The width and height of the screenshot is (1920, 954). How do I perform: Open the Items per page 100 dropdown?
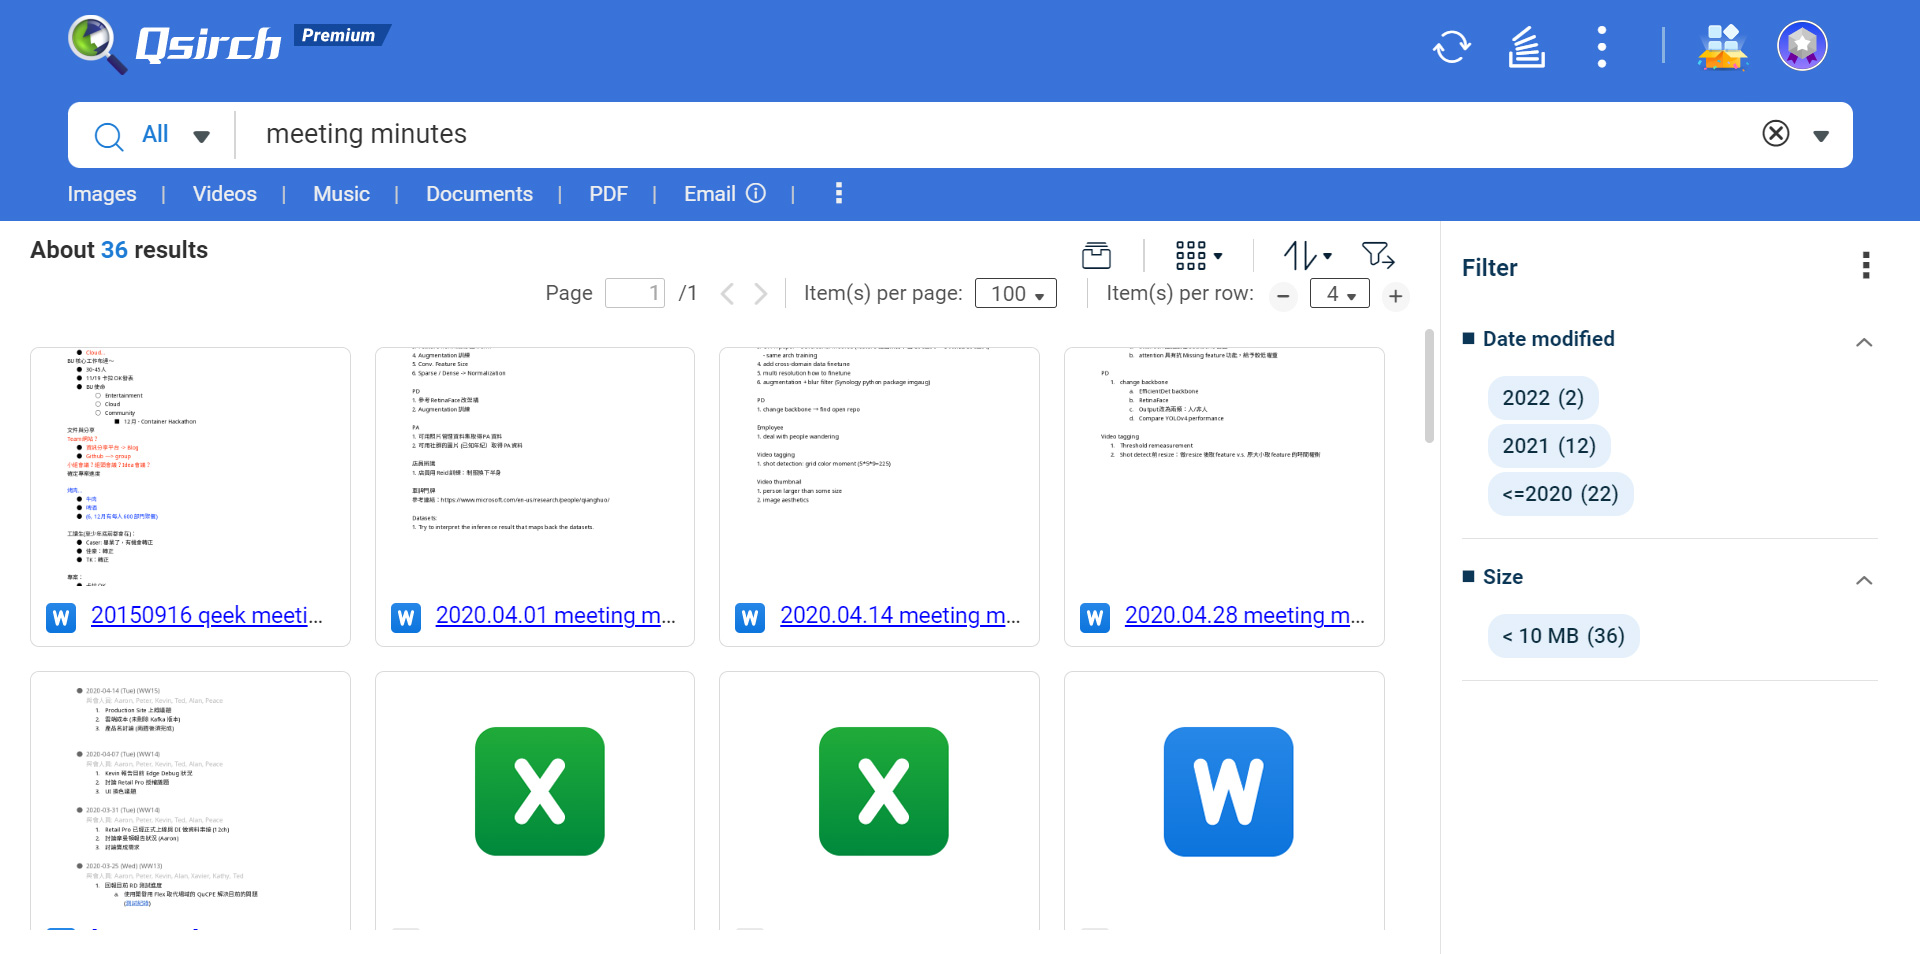(1015, 294)
